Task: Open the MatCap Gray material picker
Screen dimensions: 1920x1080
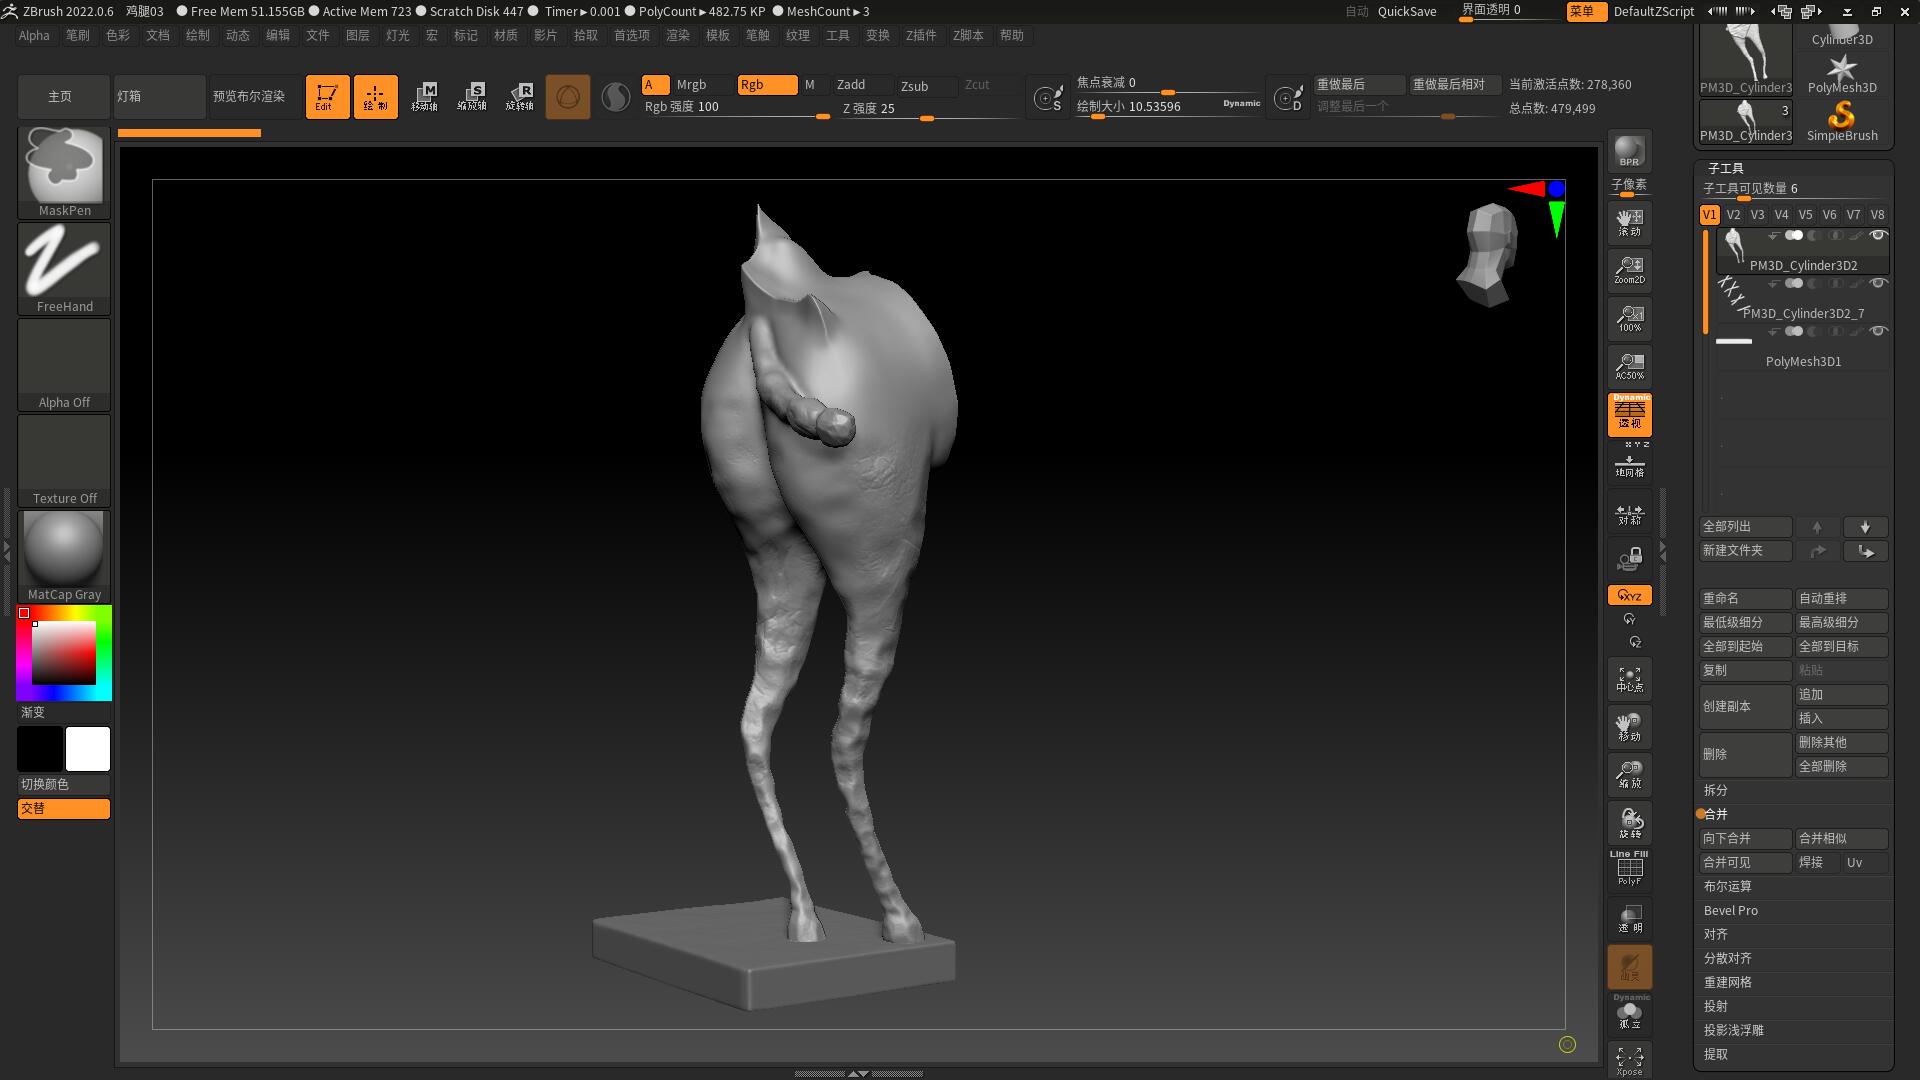Action: tap(63, 548)
